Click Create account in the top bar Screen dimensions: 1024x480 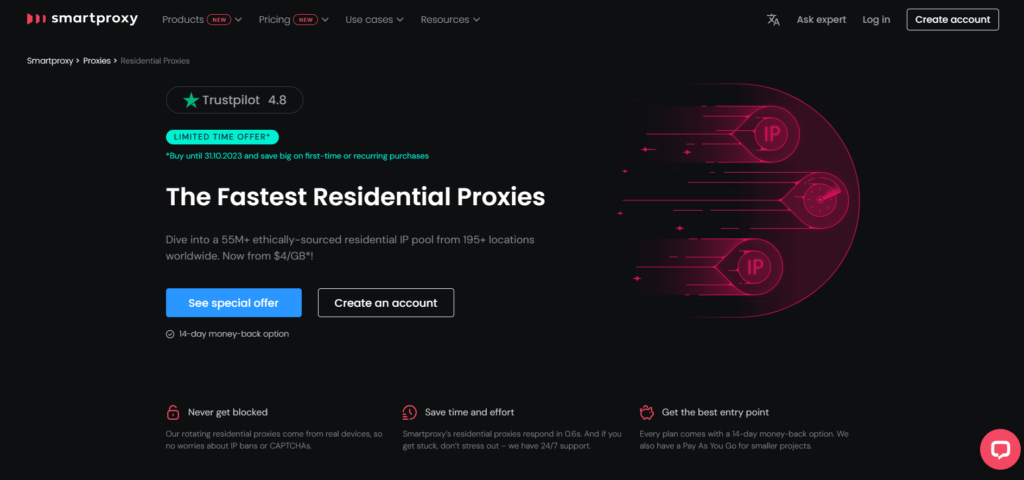pyautogui.click(x=952, y=19)
